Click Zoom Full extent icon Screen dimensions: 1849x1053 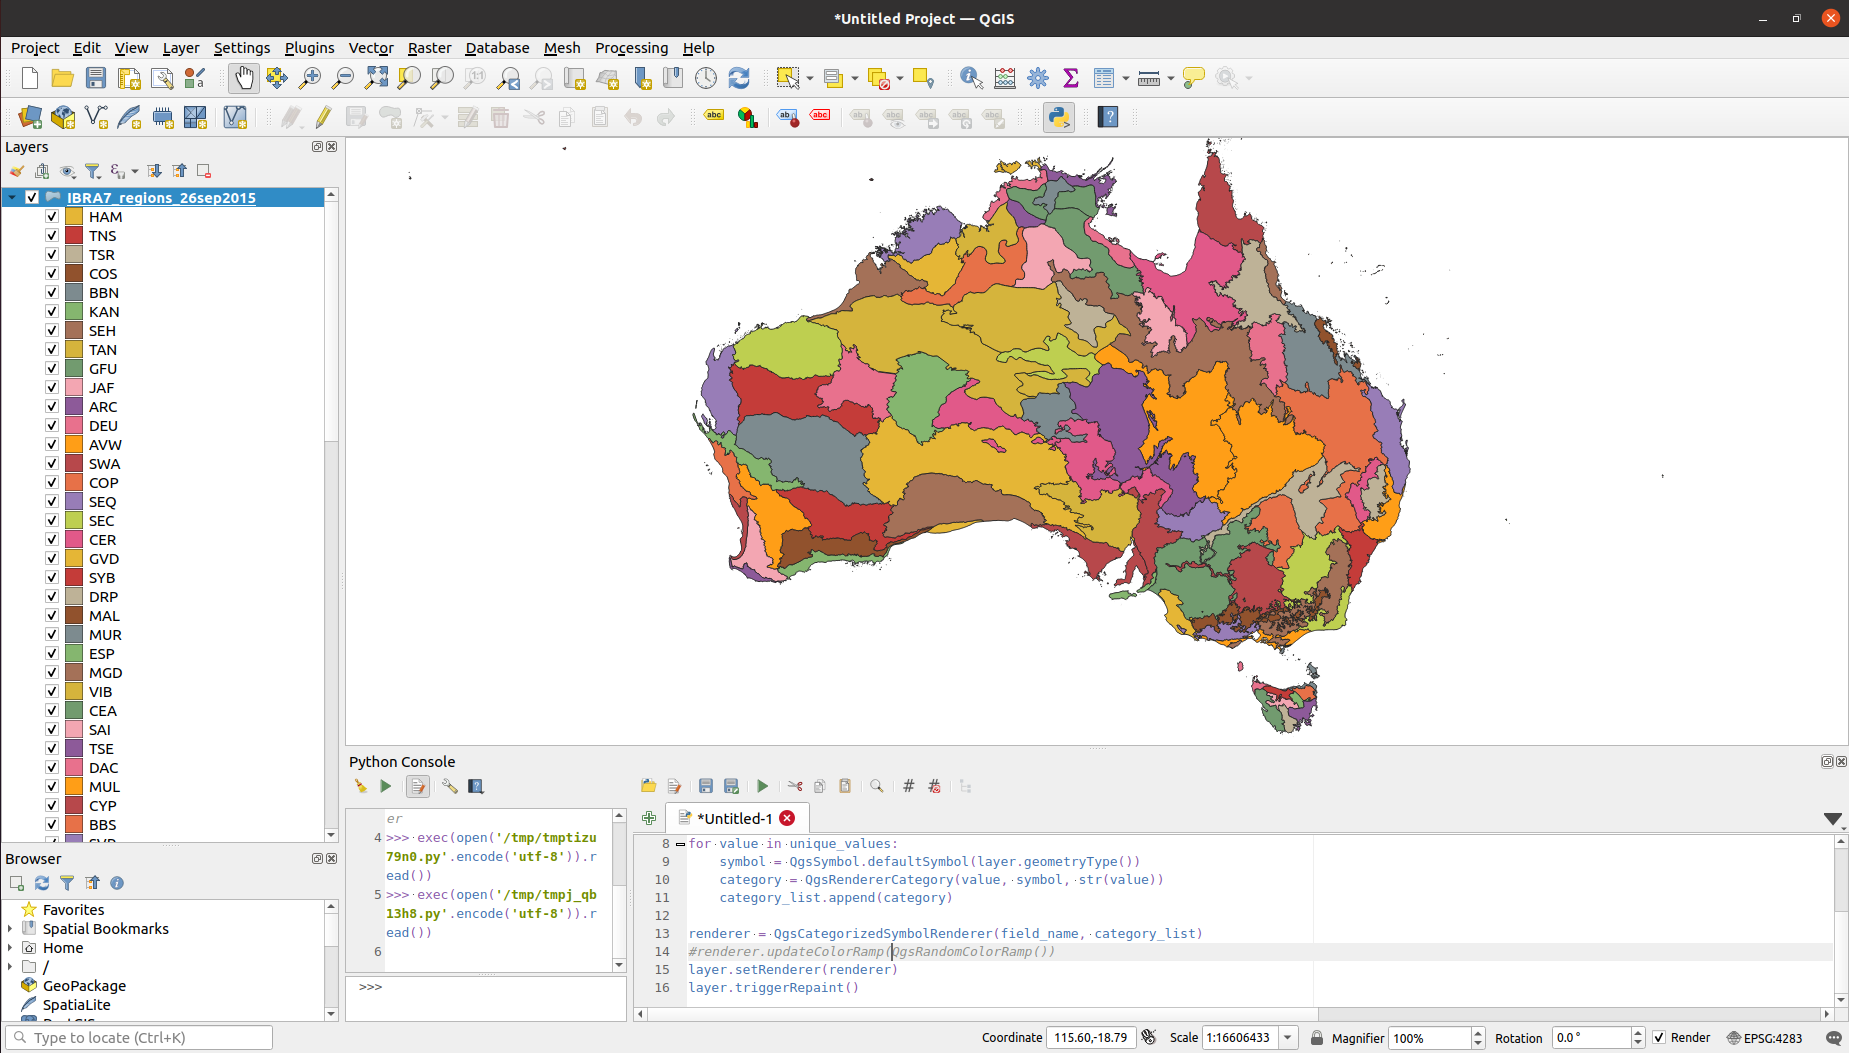[376, 78]
